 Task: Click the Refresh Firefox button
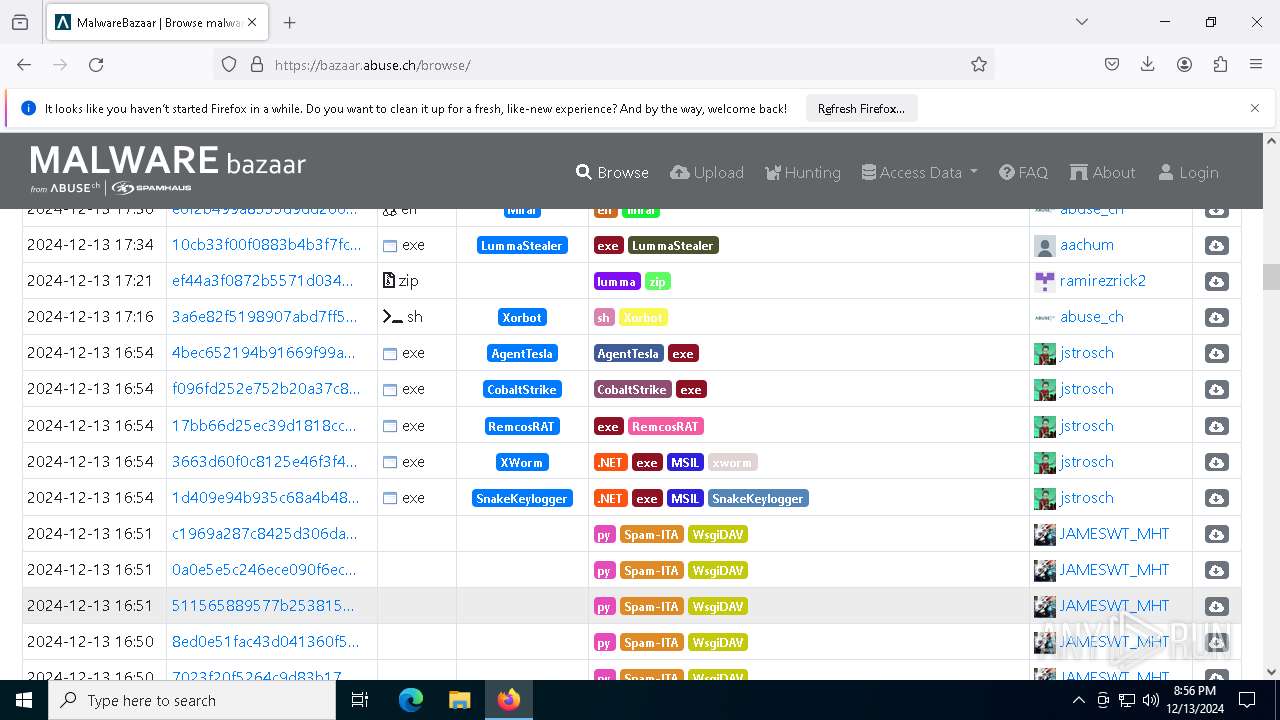(861, 108)
